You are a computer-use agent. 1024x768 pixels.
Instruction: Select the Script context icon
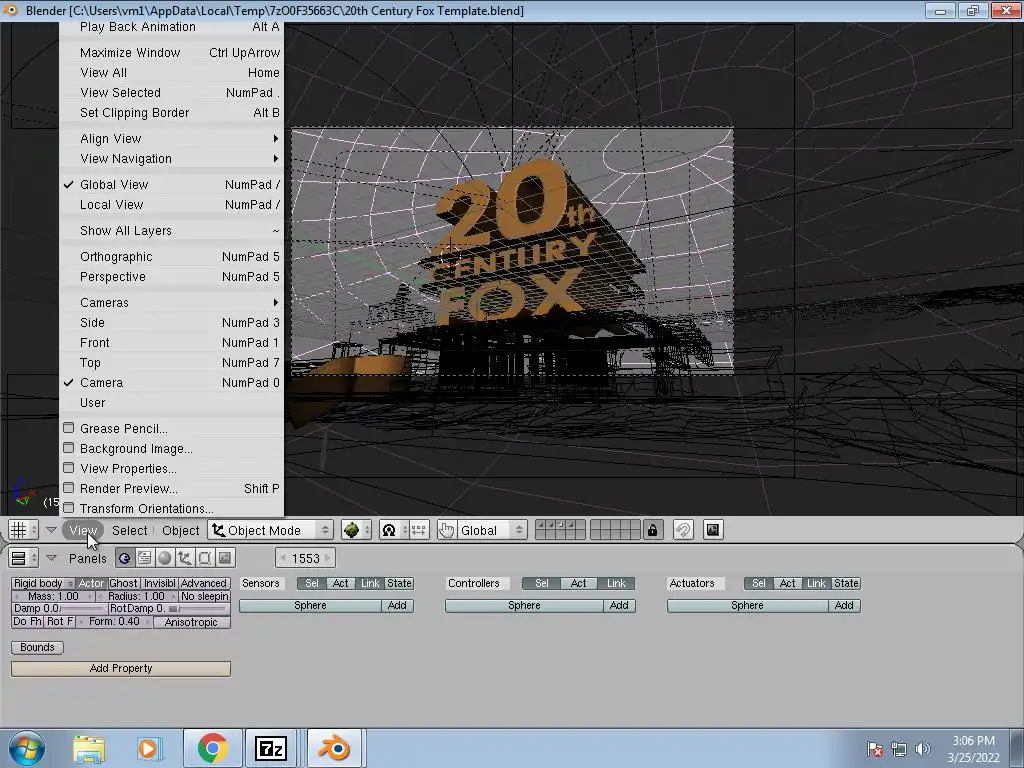pyautogui.click(x=144, y=558)
